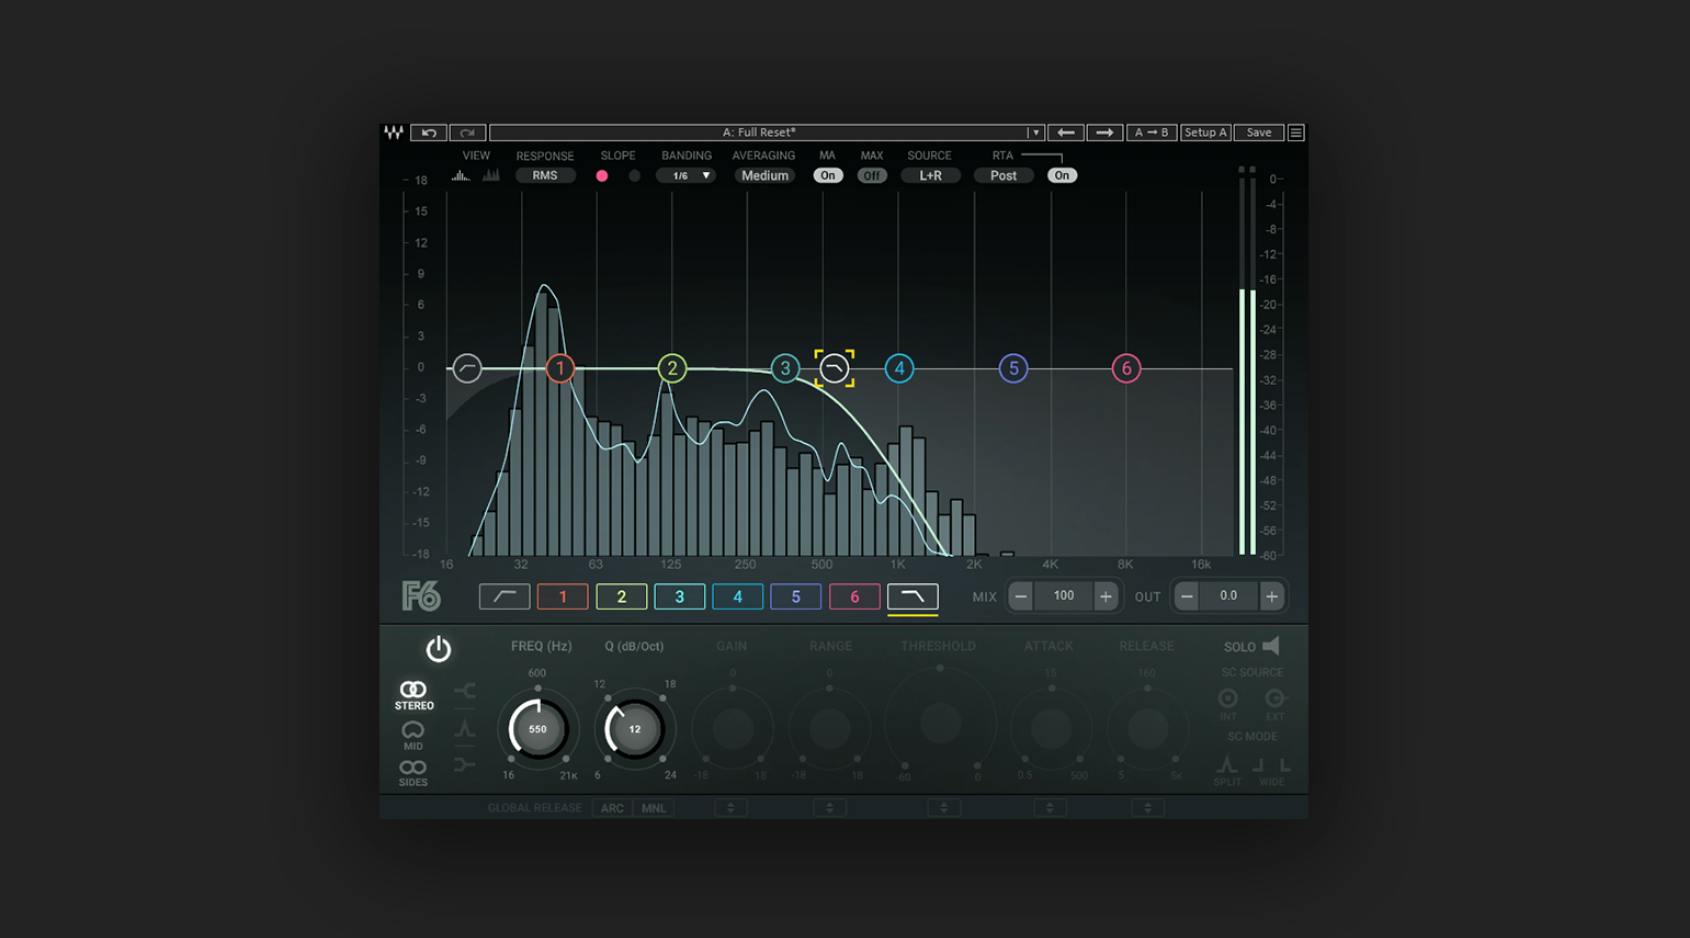
Task: Select Stereo processing mode
Action: [x=413, y=695]
